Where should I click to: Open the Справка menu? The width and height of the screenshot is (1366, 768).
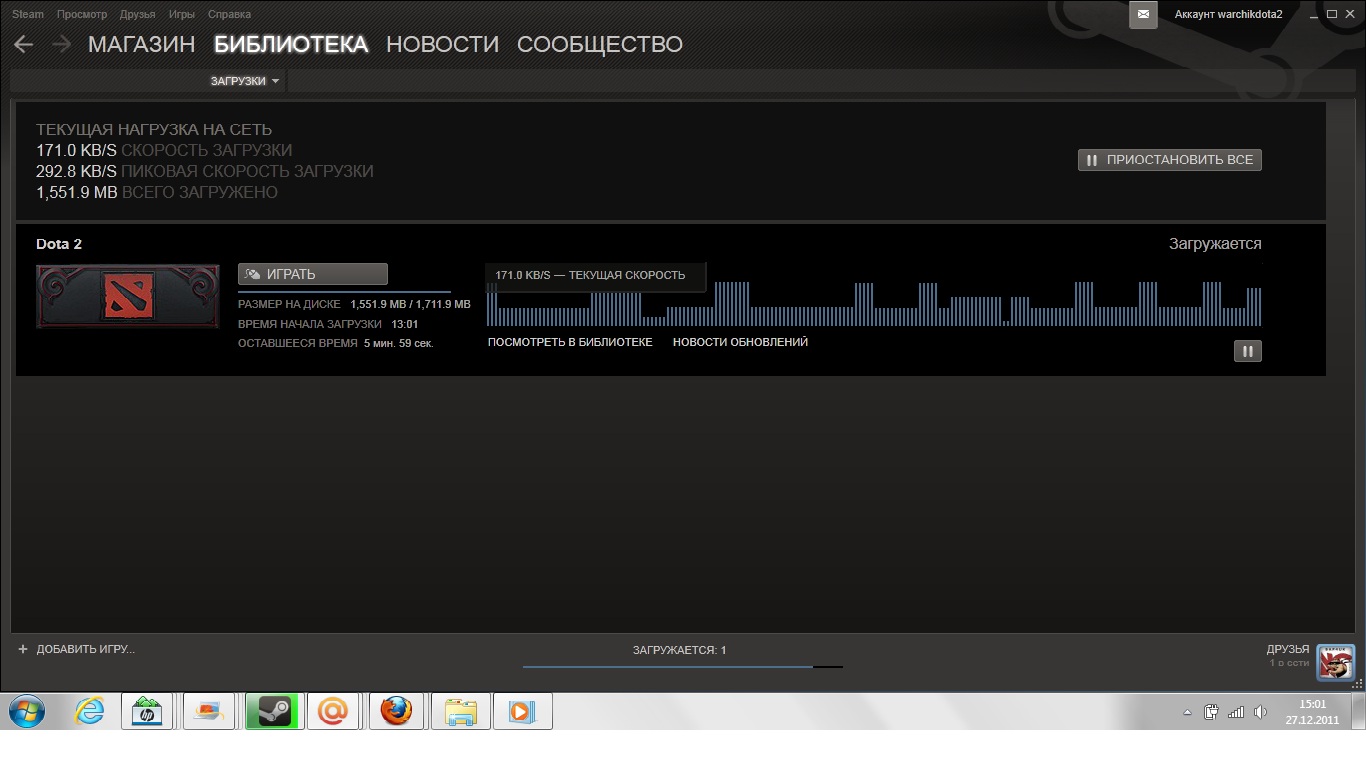[230, 15]
